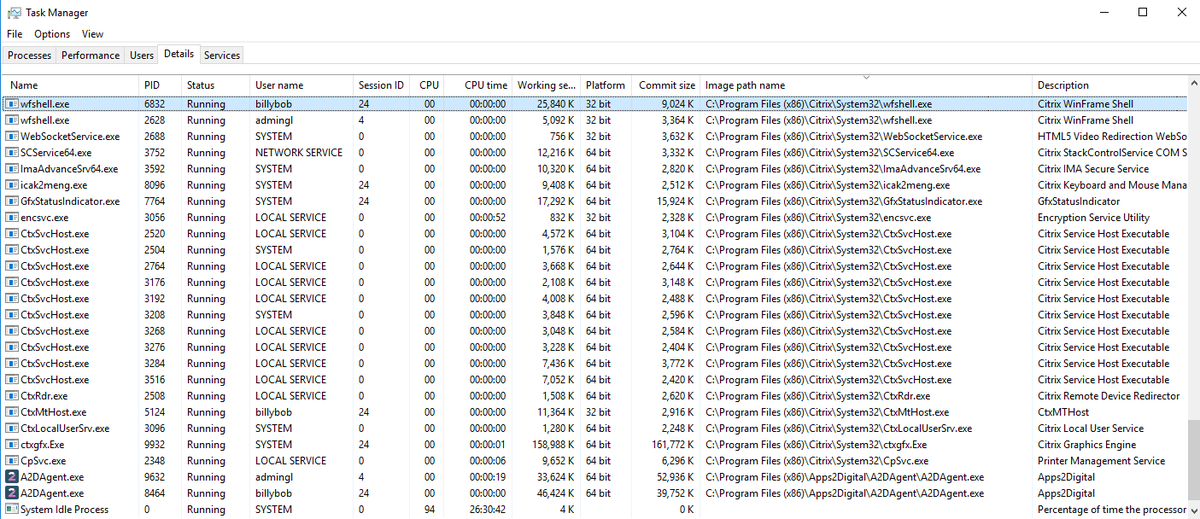Sort by the User name column header
1200x519 pixels.
tap(300, 85)
